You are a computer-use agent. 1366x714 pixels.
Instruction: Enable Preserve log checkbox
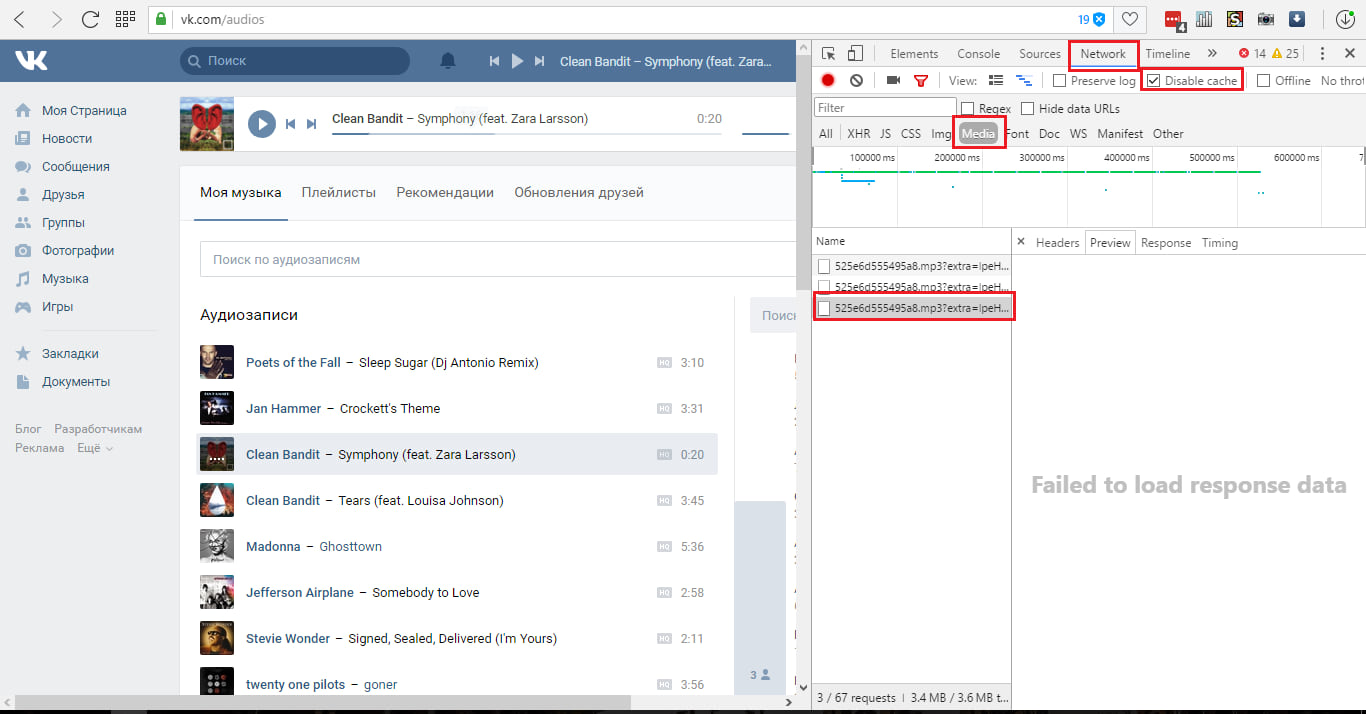[x=1060, y=81]
